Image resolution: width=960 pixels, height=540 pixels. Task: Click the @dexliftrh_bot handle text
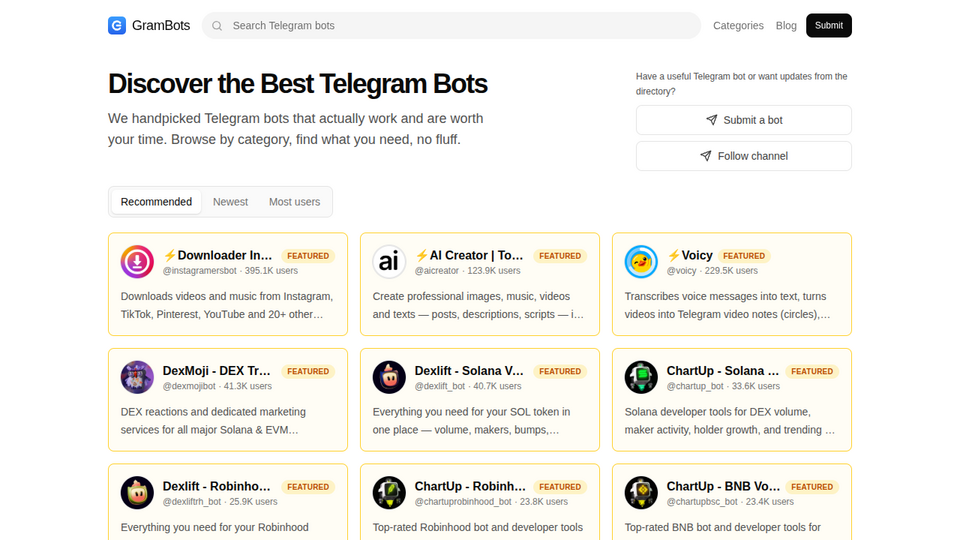(x=192, y=502)
